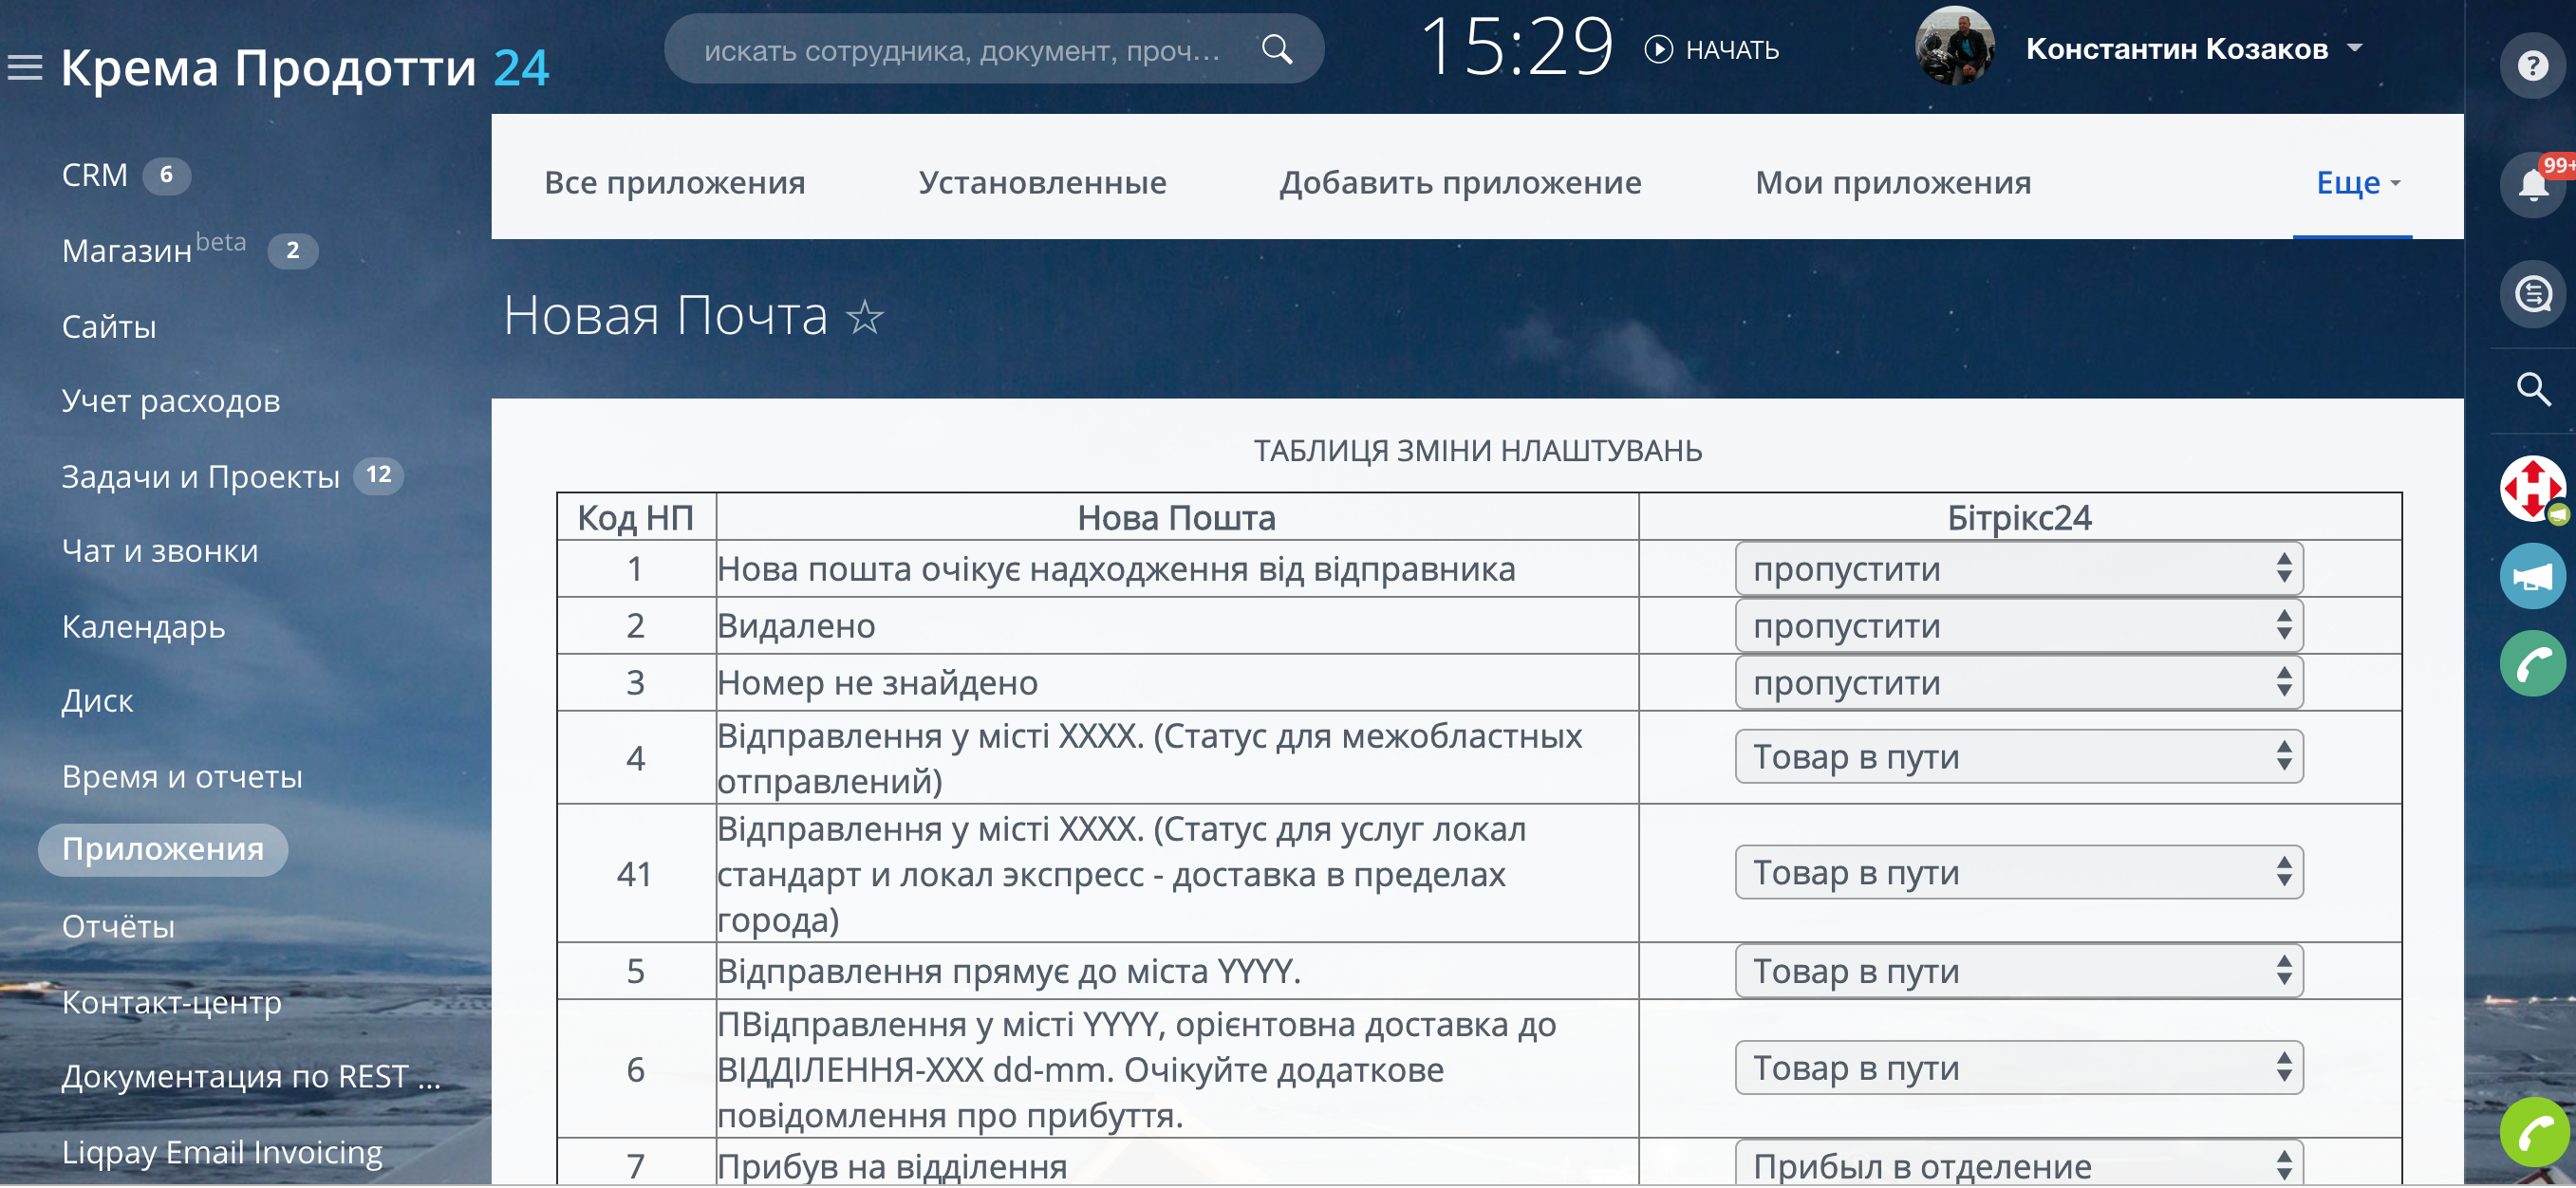Open Добавить приложение tab

tap(1460, 183)
